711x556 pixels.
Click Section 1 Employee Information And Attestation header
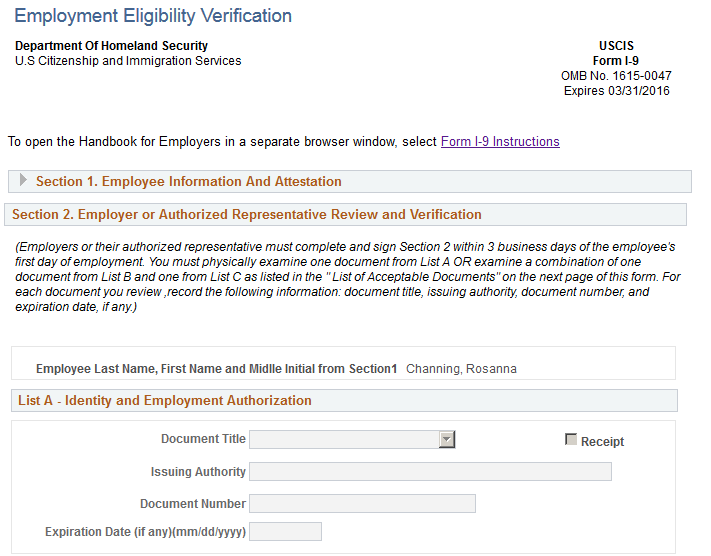[189, 181]
